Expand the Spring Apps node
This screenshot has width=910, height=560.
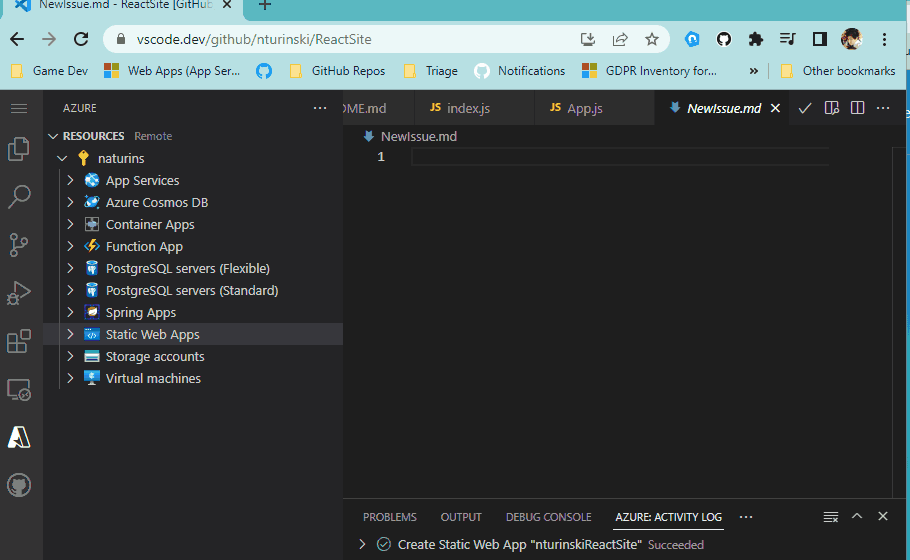[x=70, y=312]
